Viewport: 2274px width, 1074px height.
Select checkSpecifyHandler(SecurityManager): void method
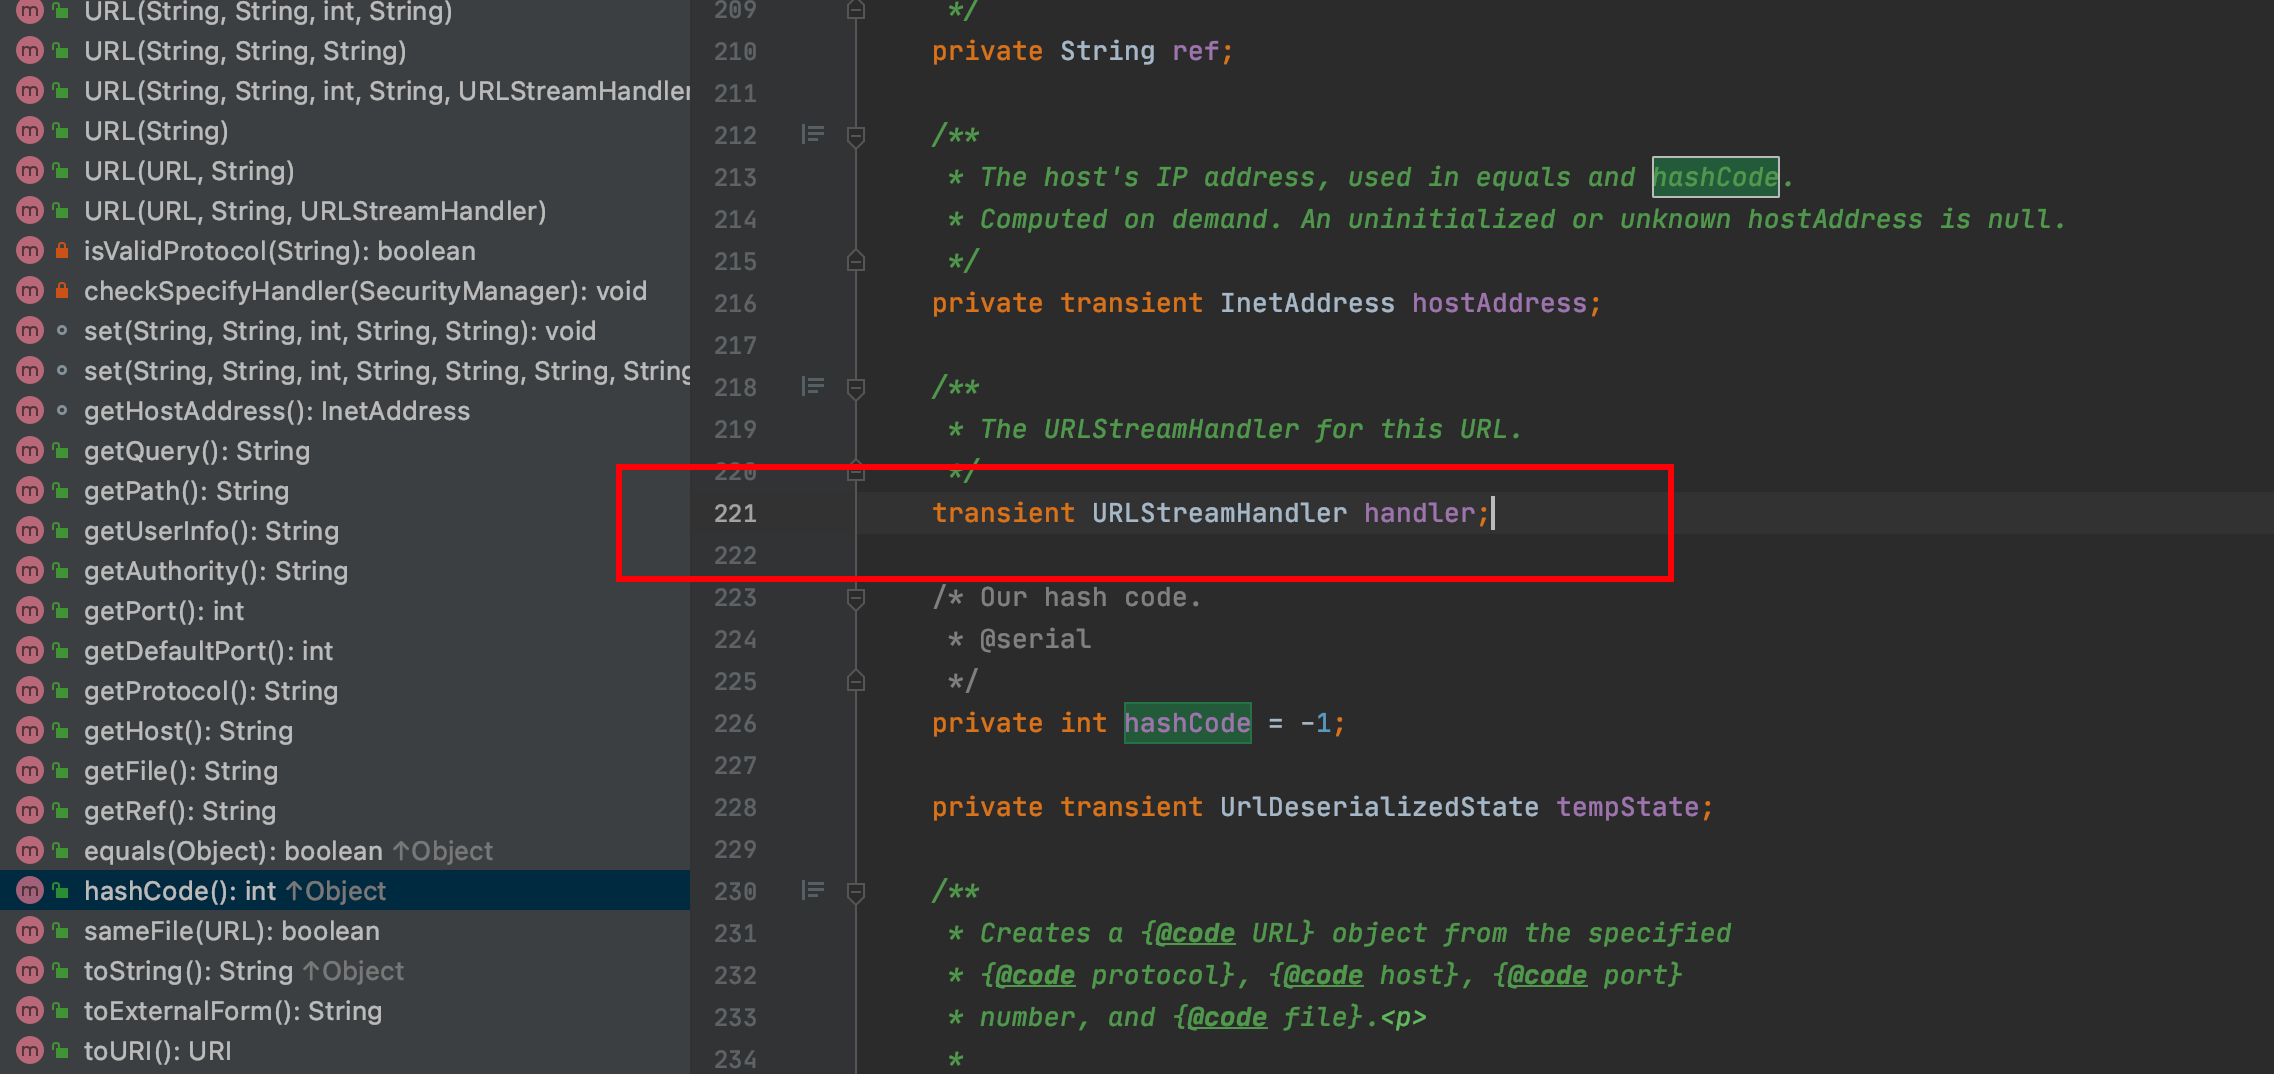pyautogui.click(x=365, y=291)
